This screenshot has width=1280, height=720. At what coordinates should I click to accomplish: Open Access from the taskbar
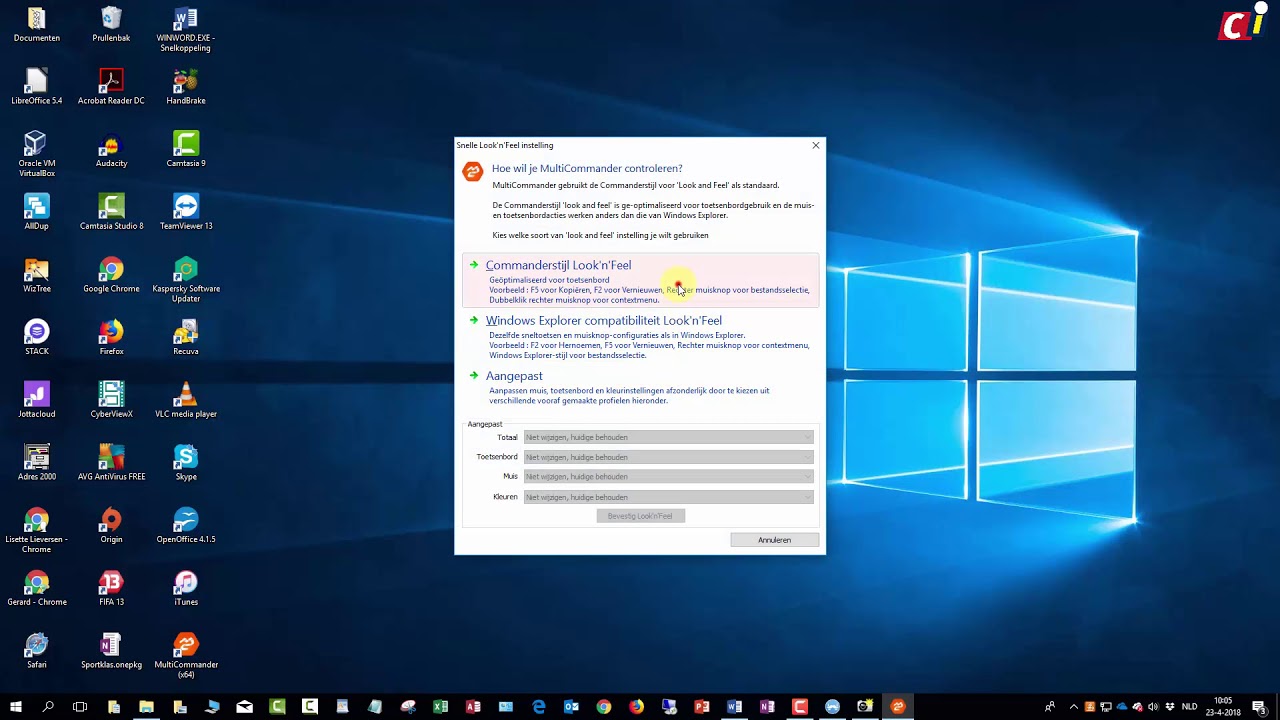(x=473, y=707)
